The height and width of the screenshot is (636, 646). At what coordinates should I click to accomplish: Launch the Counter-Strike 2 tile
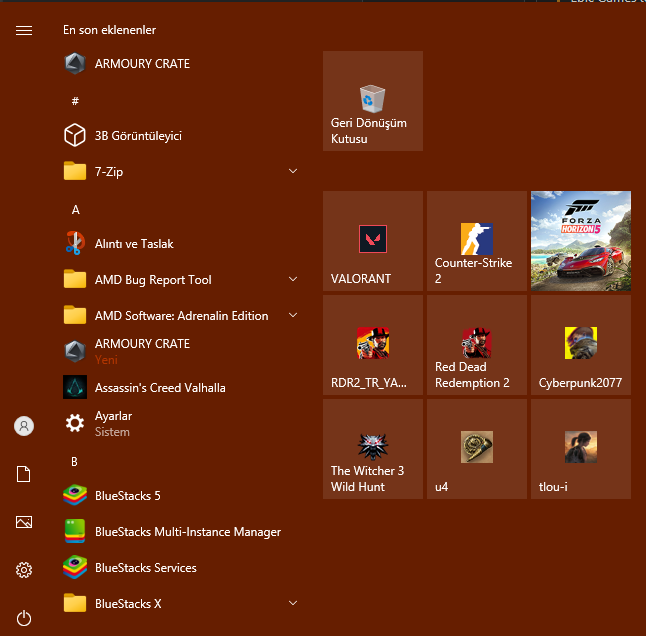tap(477, 241)
